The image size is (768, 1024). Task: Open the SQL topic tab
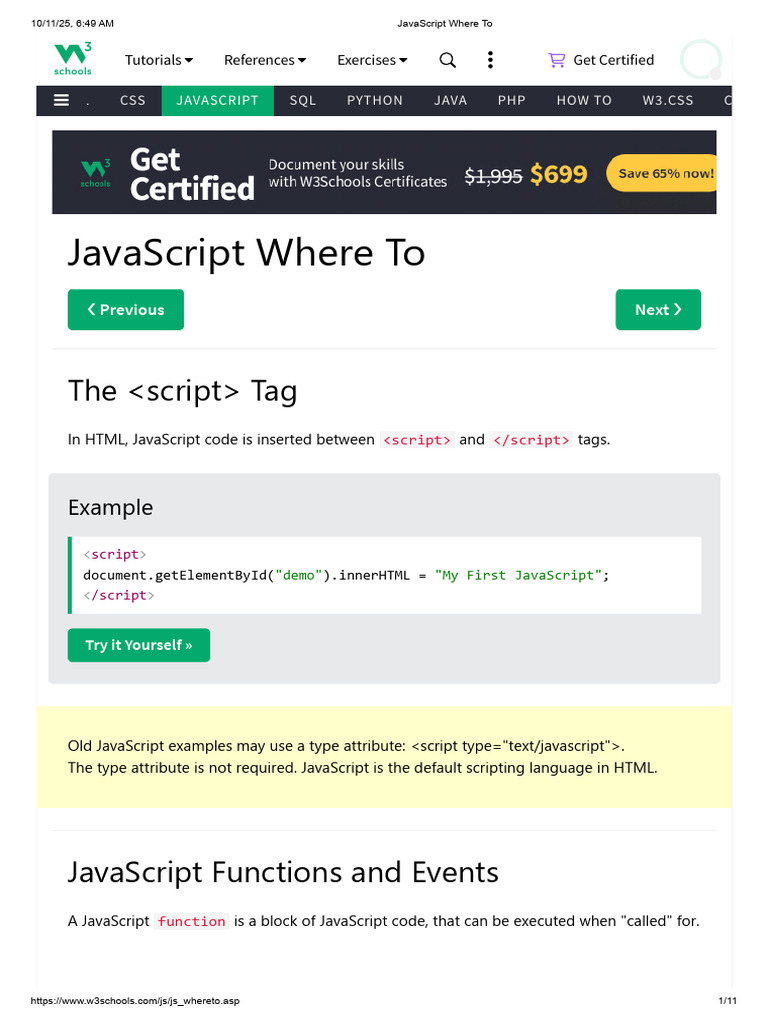pos(302,101)
